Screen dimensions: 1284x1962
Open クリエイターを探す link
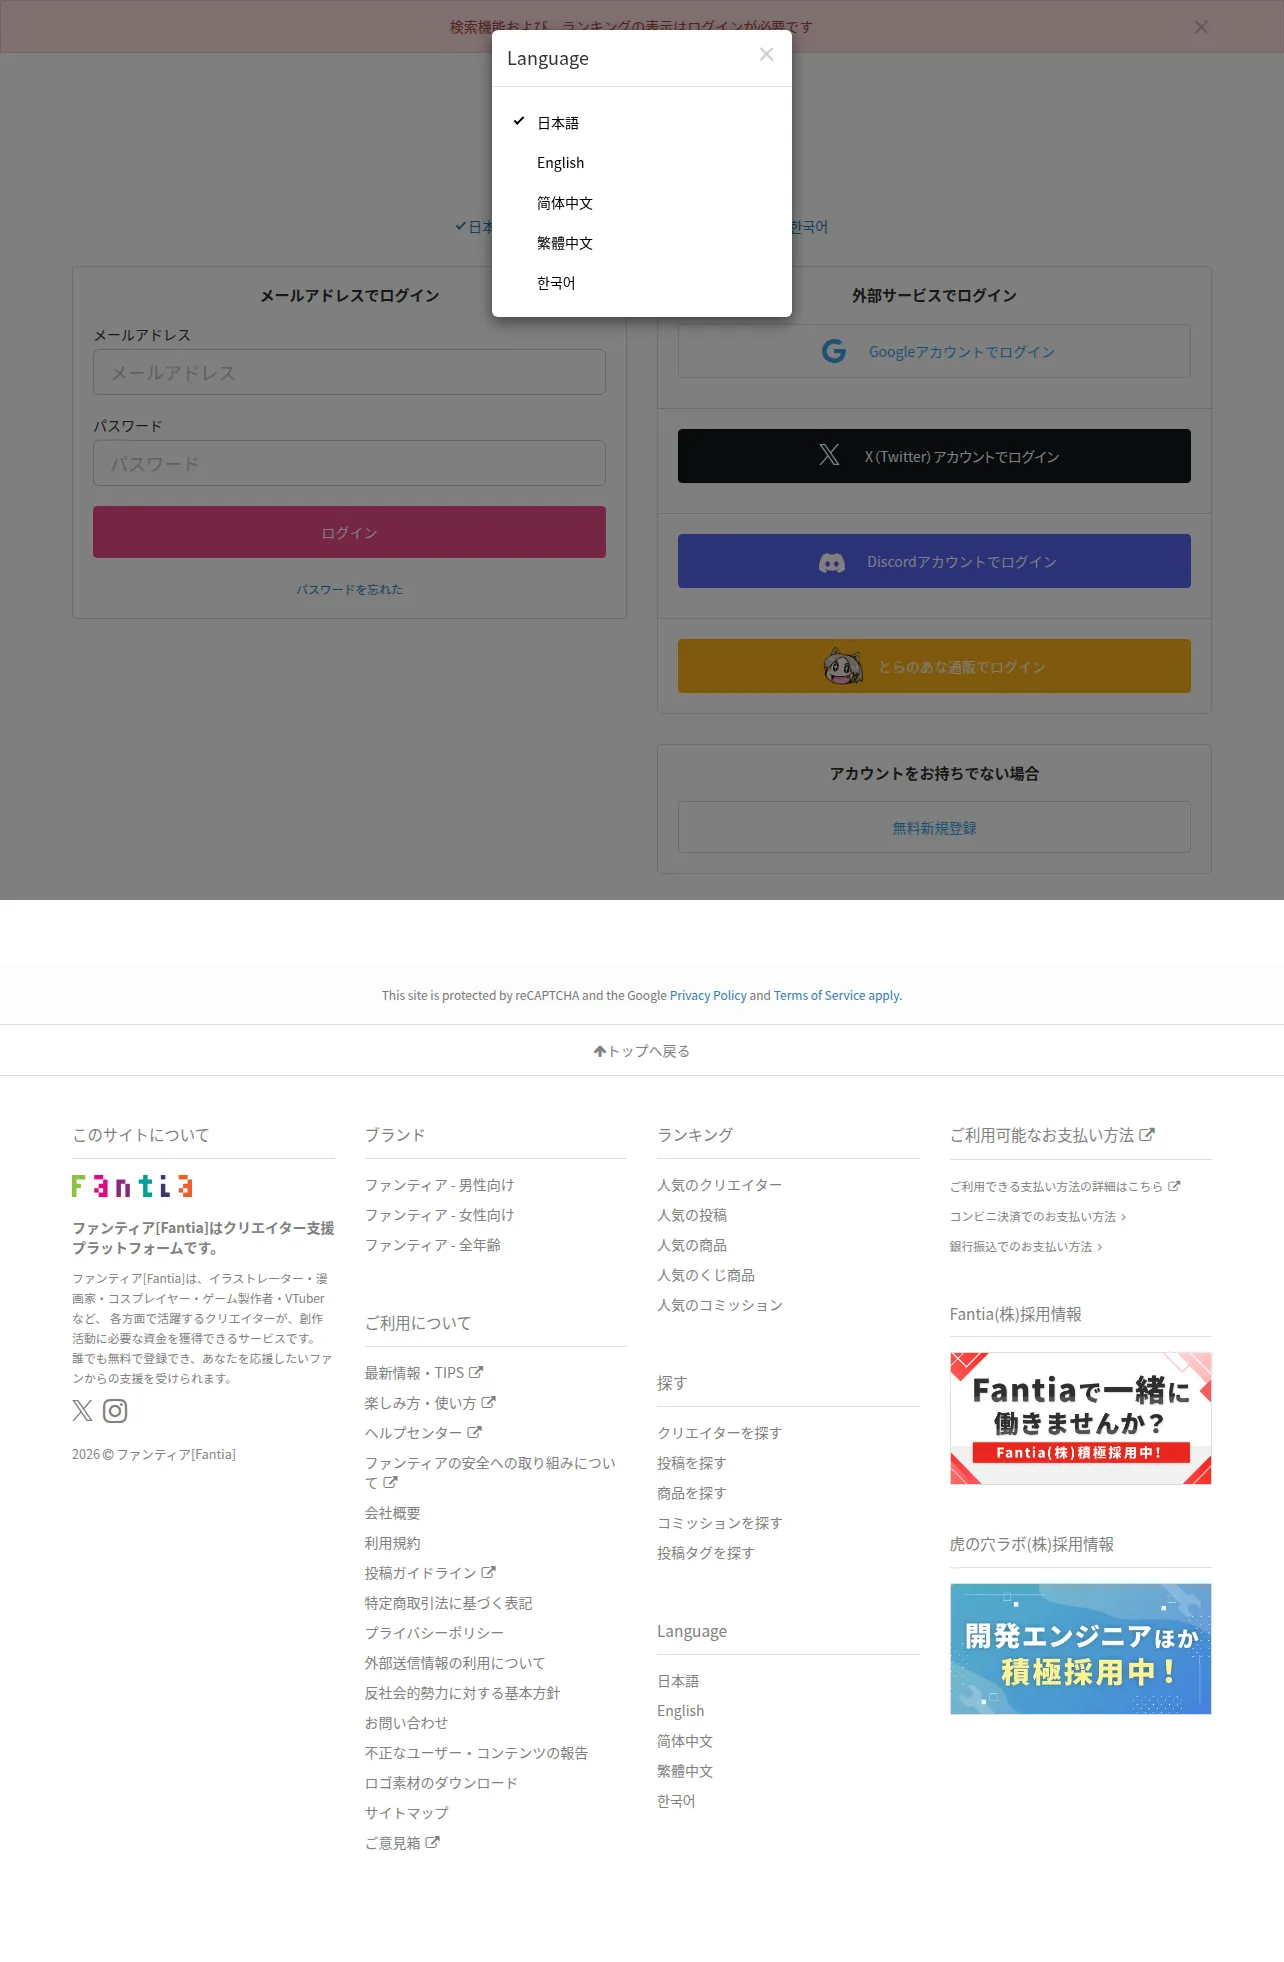[x=720, y=1433]
